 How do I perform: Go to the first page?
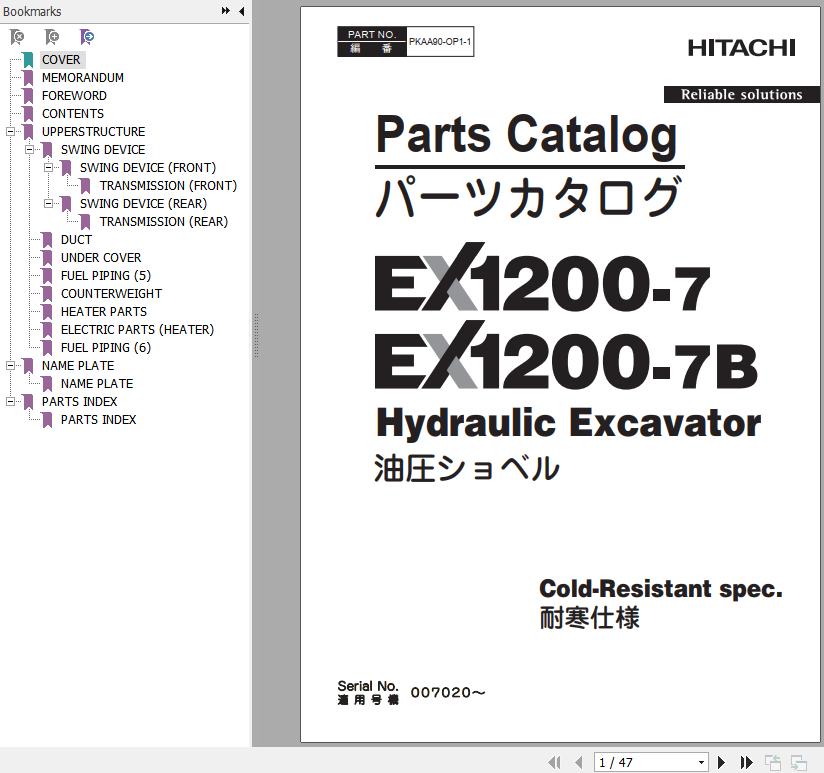click(554, 762)
